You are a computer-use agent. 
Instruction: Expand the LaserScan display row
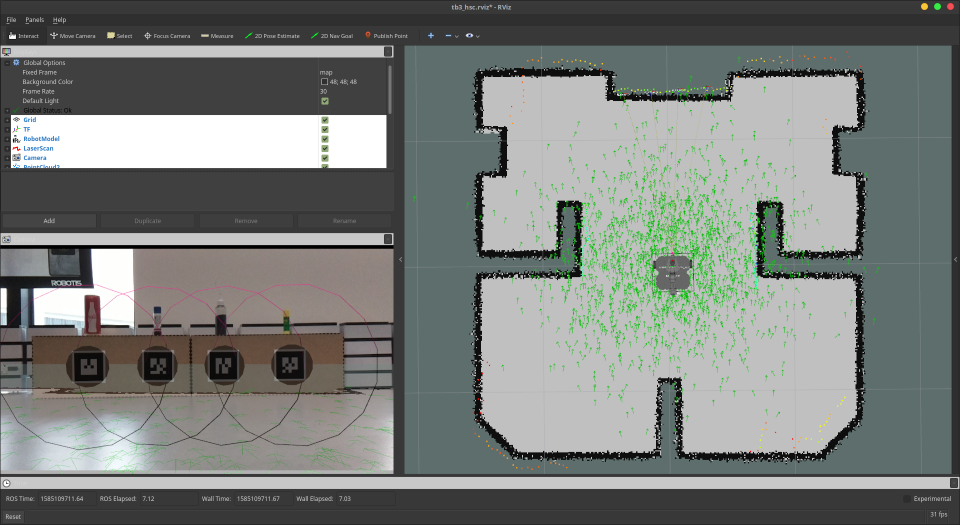click(x=7, y=149)
